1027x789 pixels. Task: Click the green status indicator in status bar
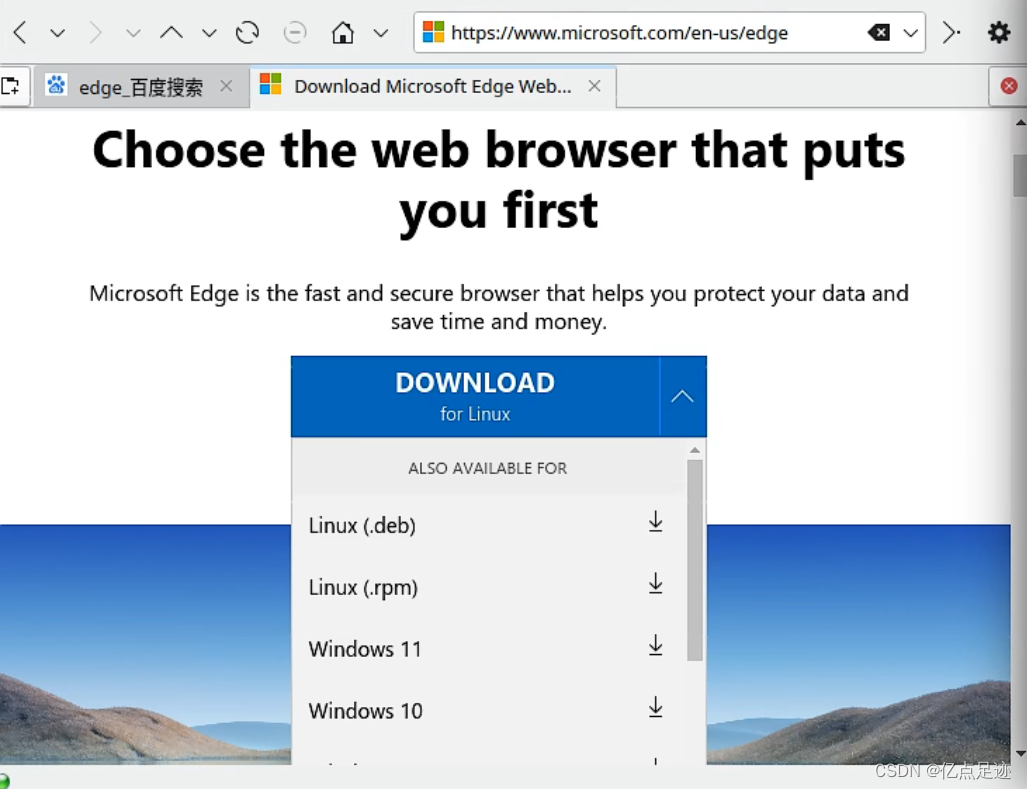[3, 781]
